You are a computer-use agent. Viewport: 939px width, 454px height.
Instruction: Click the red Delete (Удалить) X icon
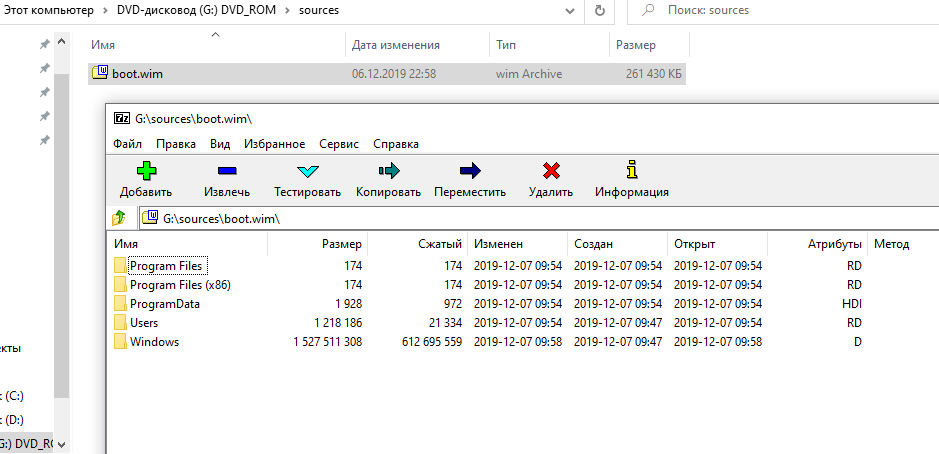pos(551,170)
